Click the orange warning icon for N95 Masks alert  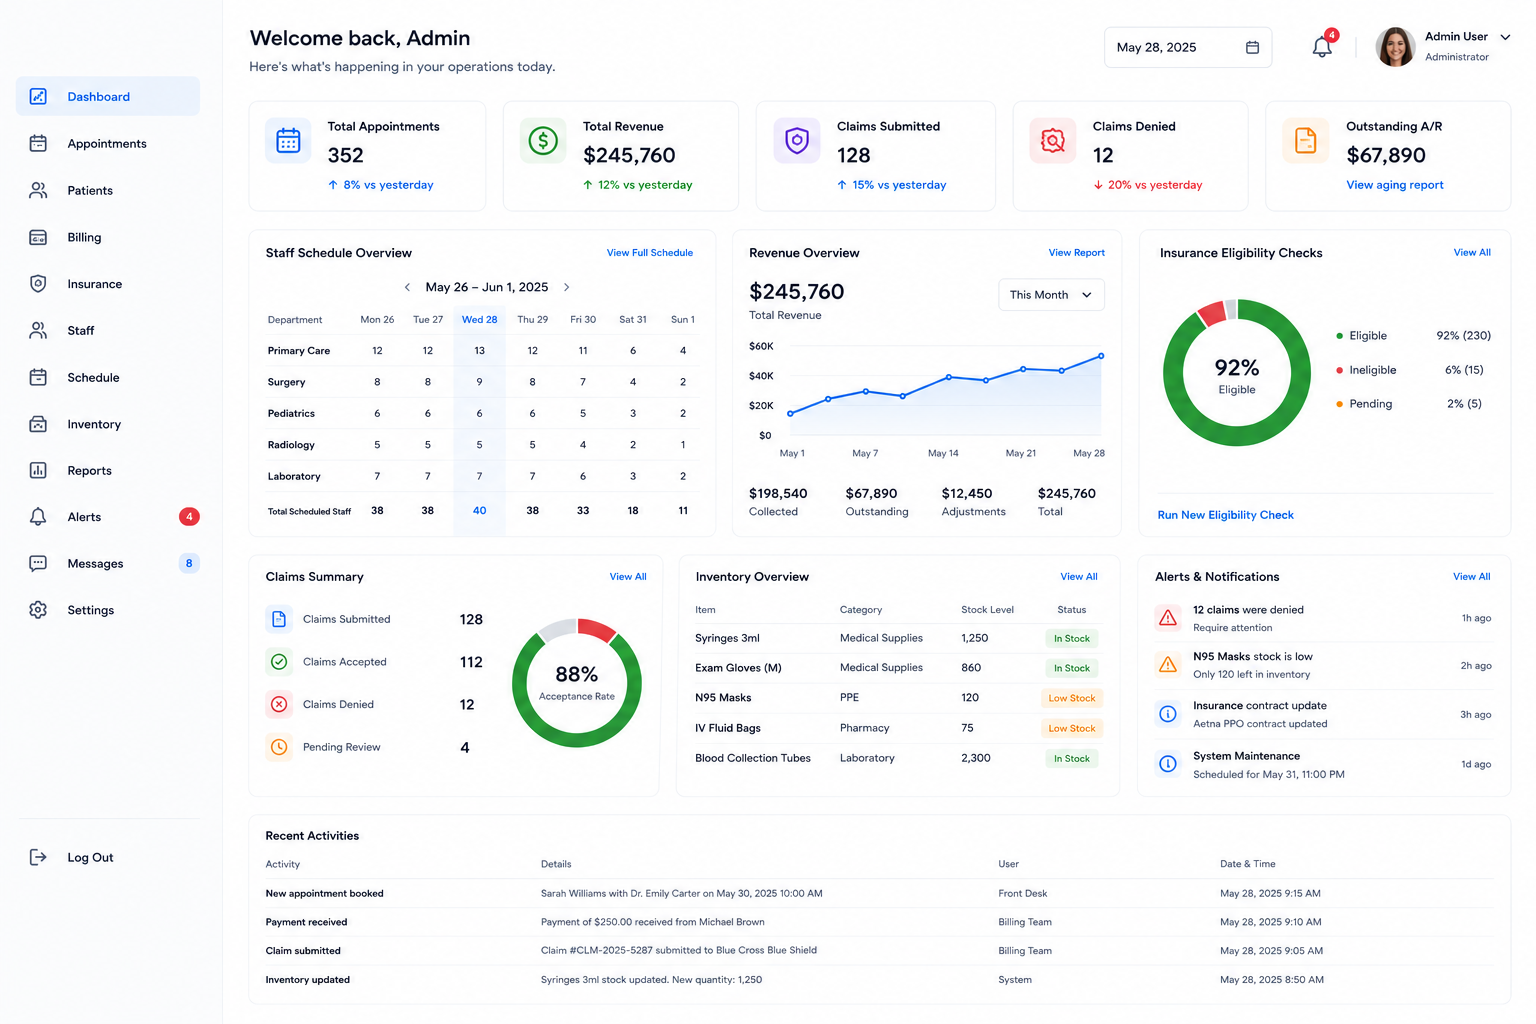click(1167, 664)
